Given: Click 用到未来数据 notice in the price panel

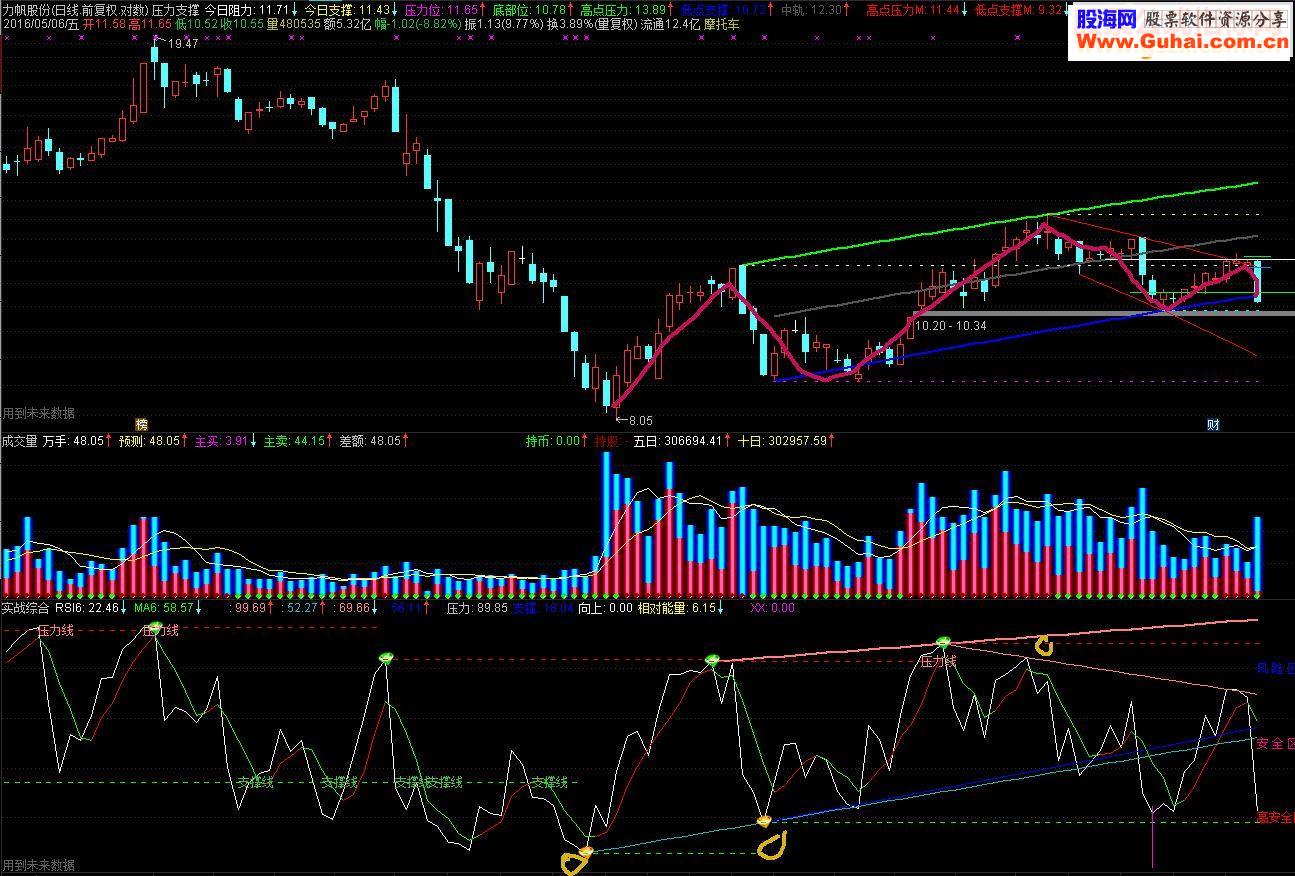Looking at the screenshot, I should click(38, 413).
